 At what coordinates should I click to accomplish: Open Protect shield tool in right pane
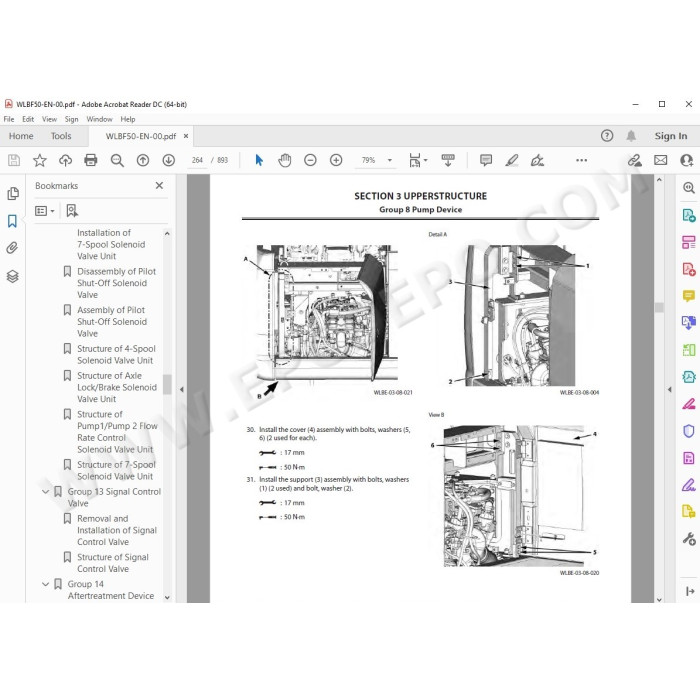tap(688, 431)
